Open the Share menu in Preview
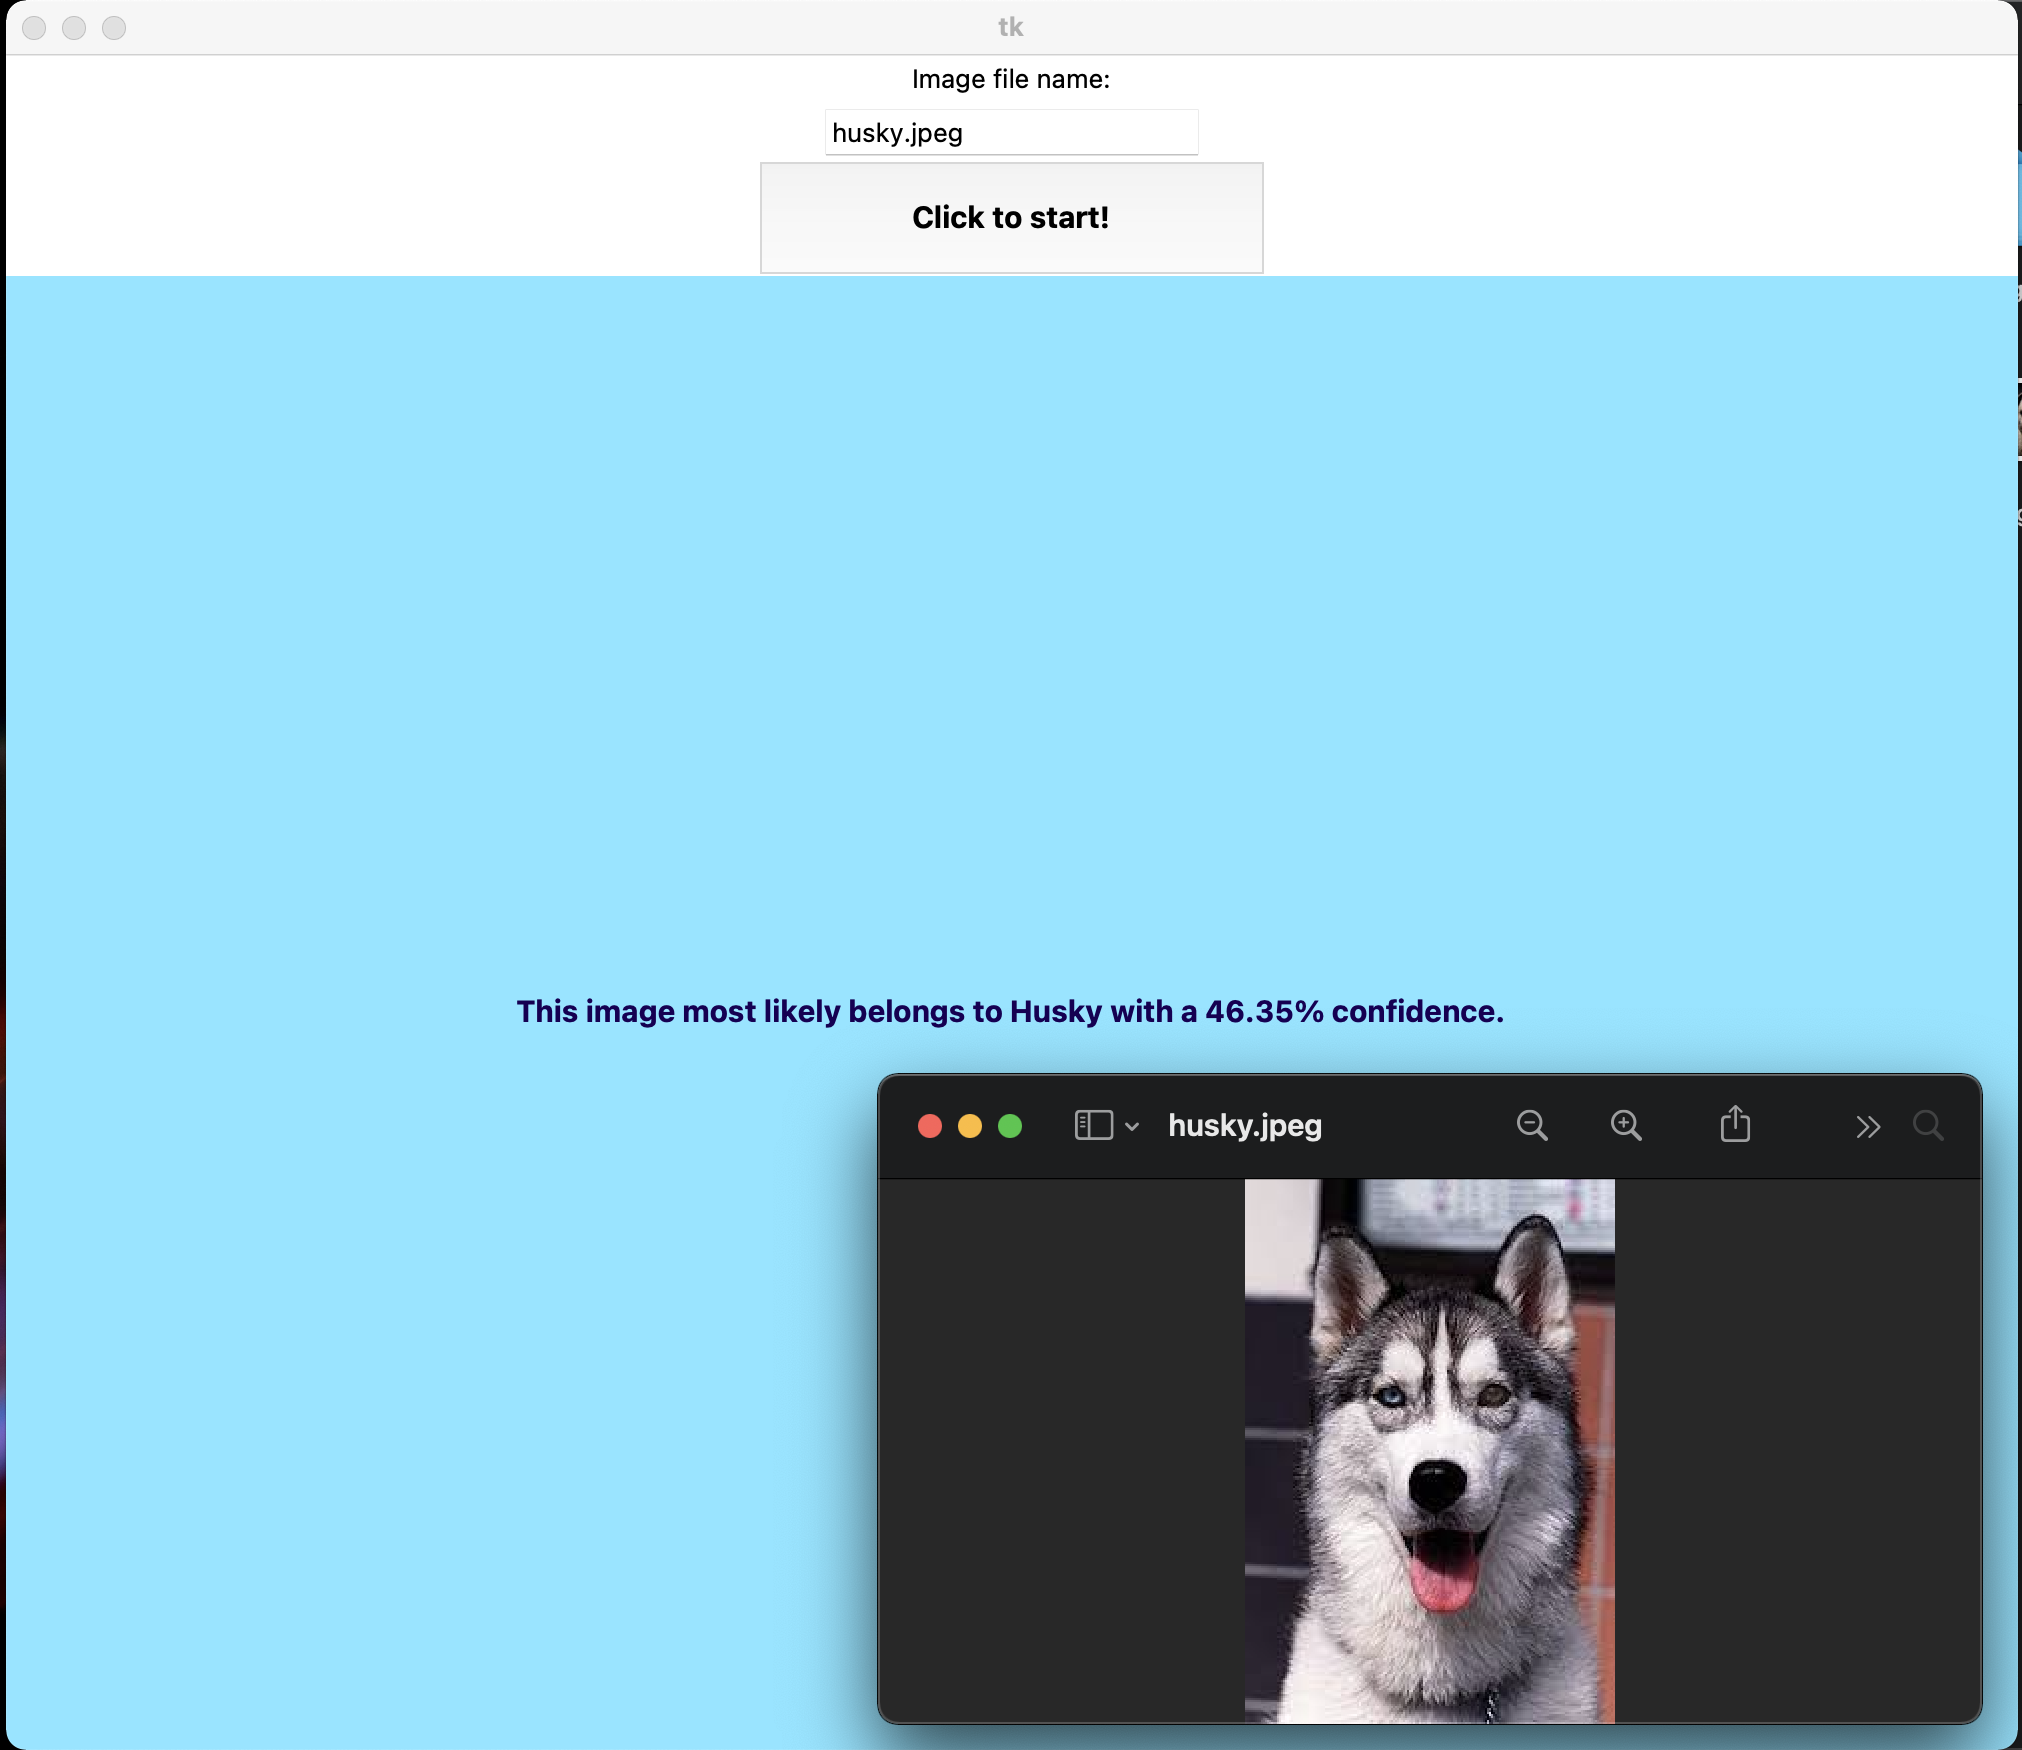 click(1735, 1125)
